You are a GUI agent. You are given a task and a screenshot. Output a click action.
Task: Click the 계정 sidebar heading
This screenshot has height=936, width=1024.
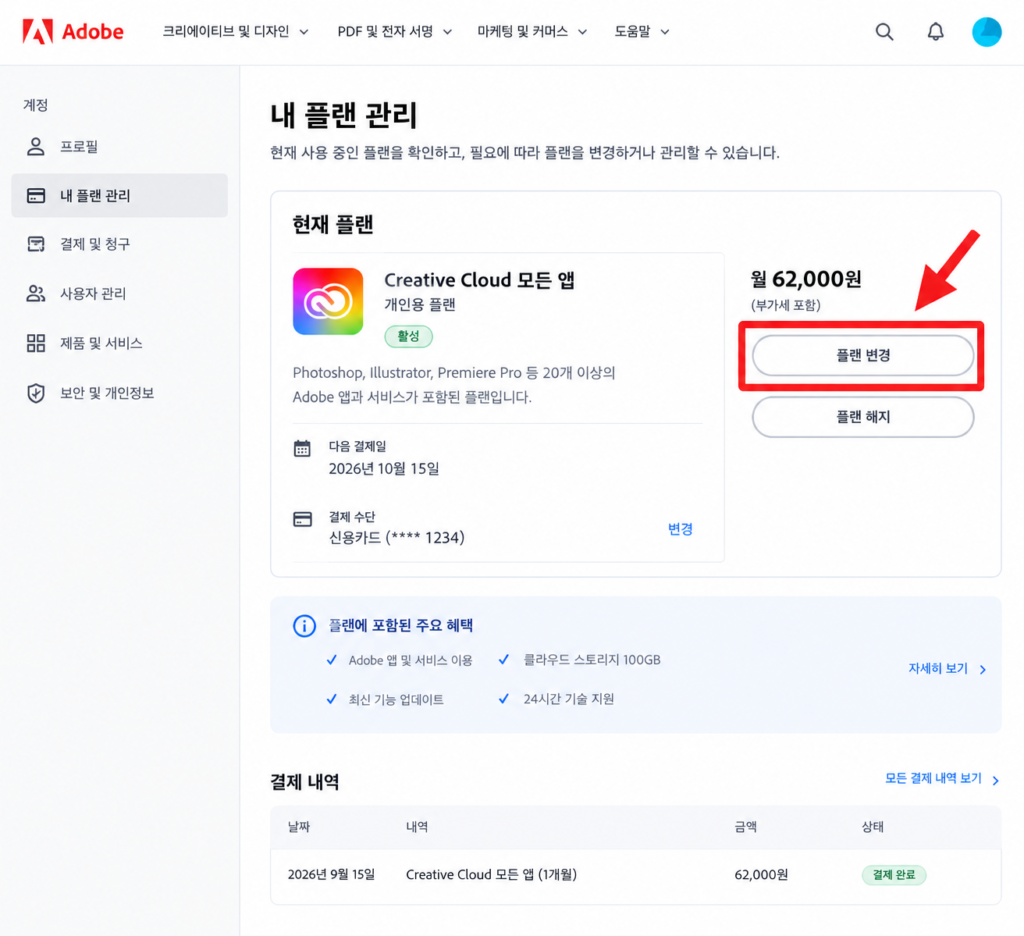pyautogui.click(x=35, y=105)
